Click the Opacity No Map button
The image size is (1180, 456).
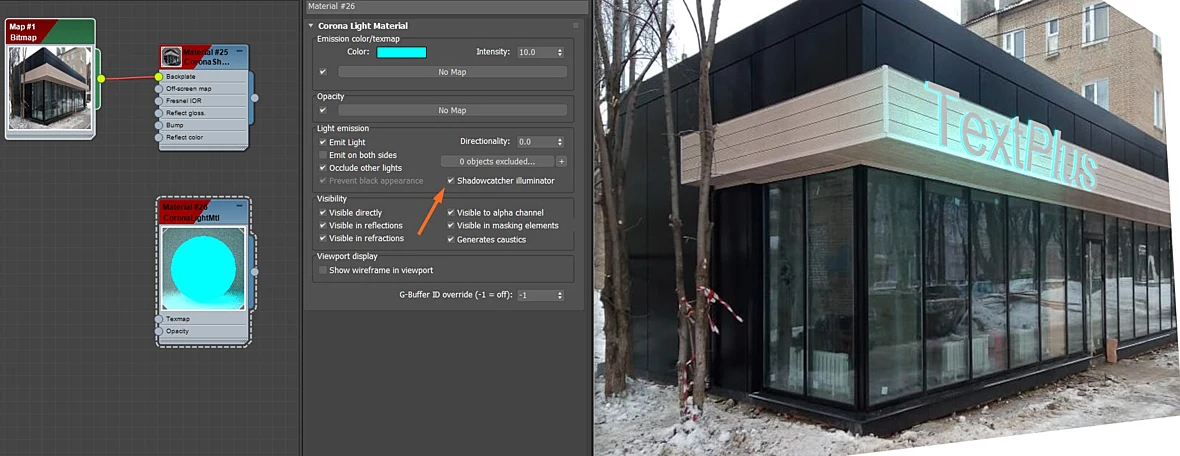pos(452,110)
